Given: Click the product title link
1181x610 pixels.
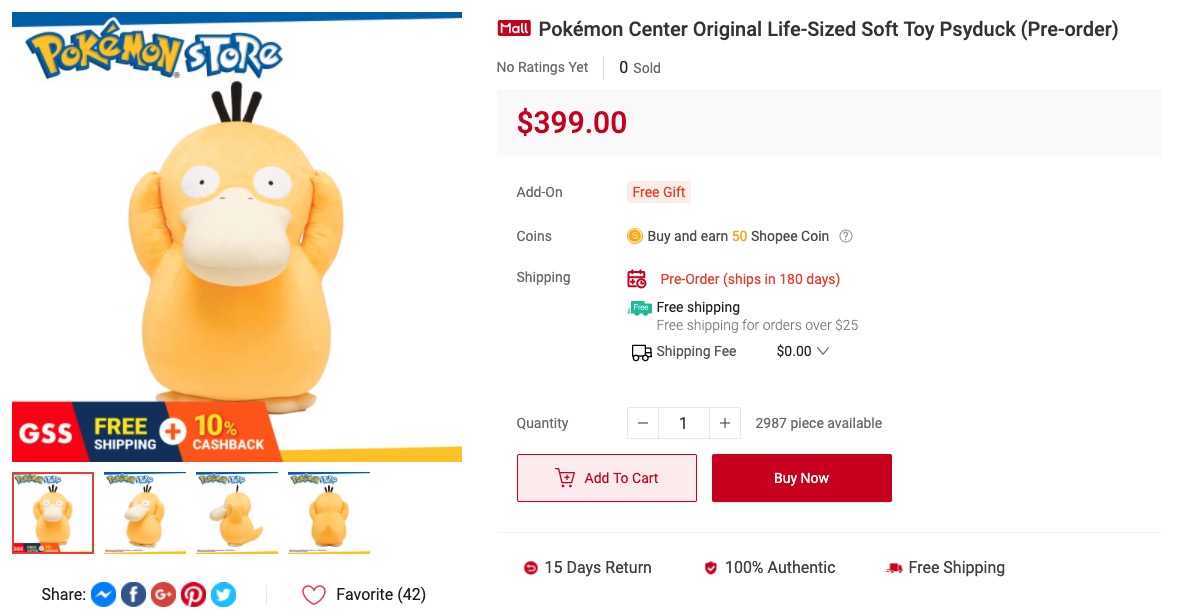Looking at the screenshot, I should [828, 29].
